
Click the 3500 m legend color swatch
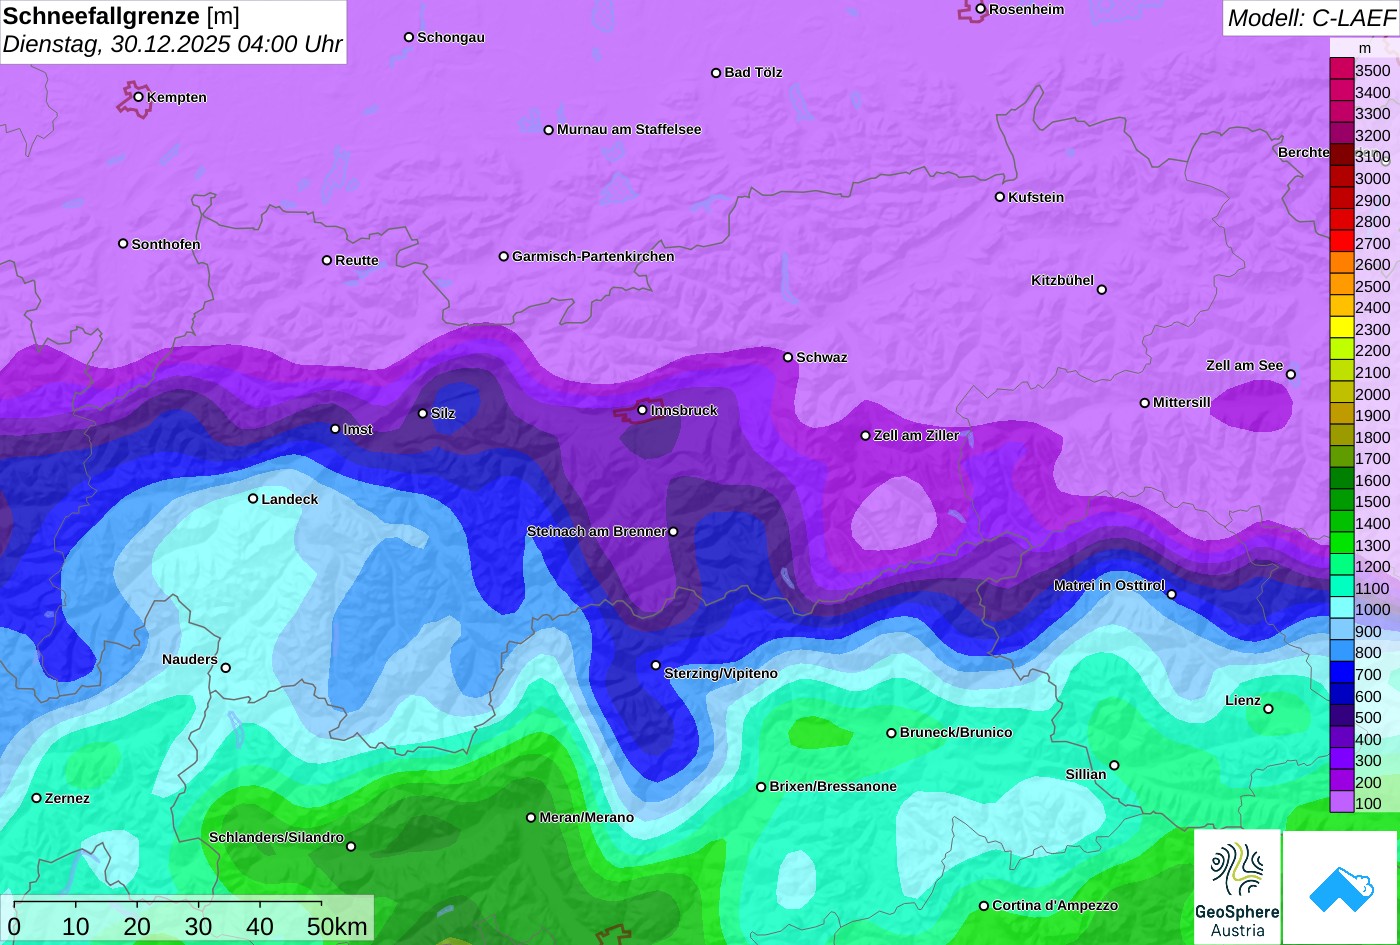[1341, 70]
